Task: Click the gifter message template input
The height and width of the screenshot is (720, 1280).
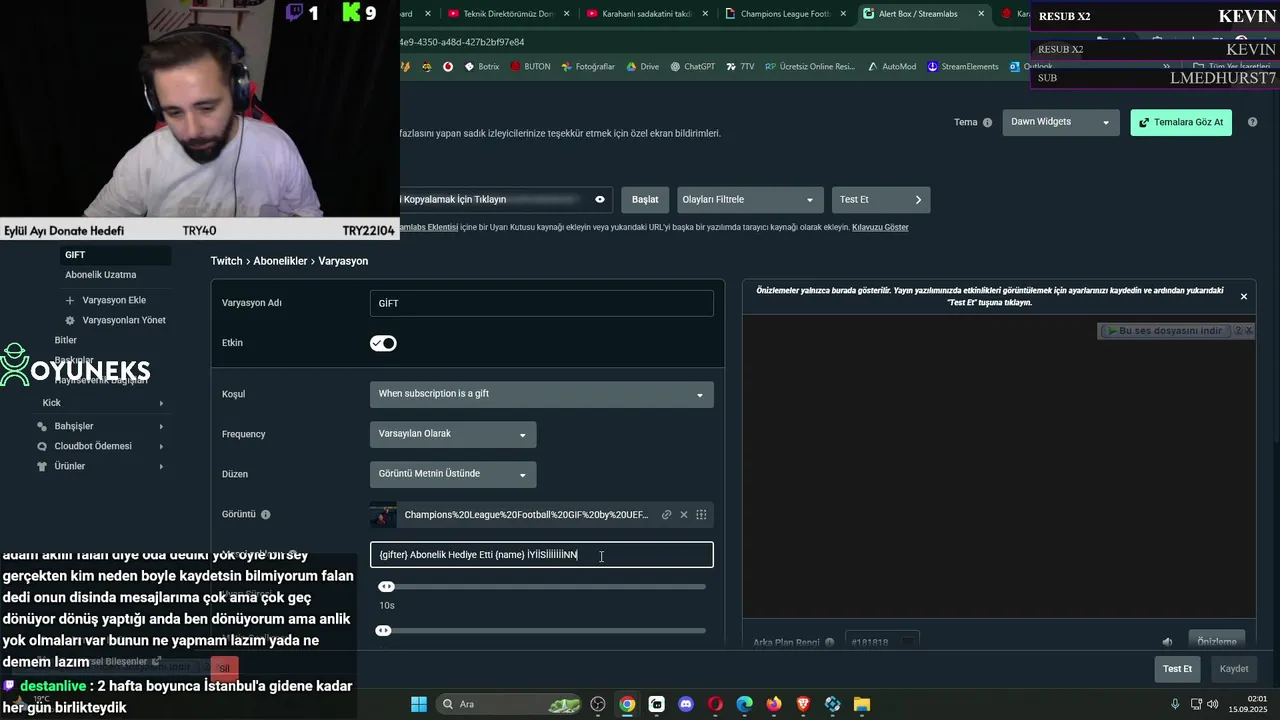Action: [541, 555]
